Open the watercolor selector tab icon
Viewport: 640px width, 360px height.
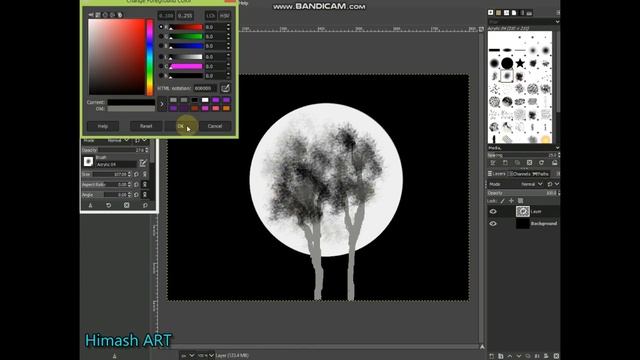(x=105, y=15)
